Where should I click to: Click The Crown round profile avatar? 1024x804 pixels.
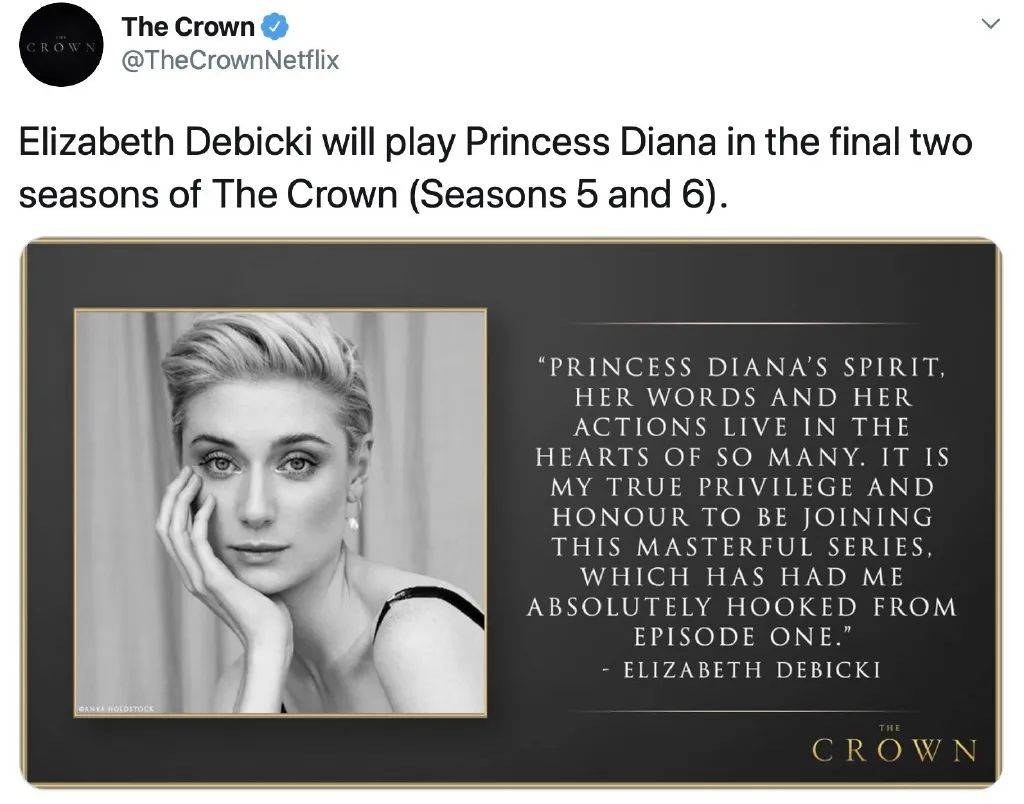(61, 45)
